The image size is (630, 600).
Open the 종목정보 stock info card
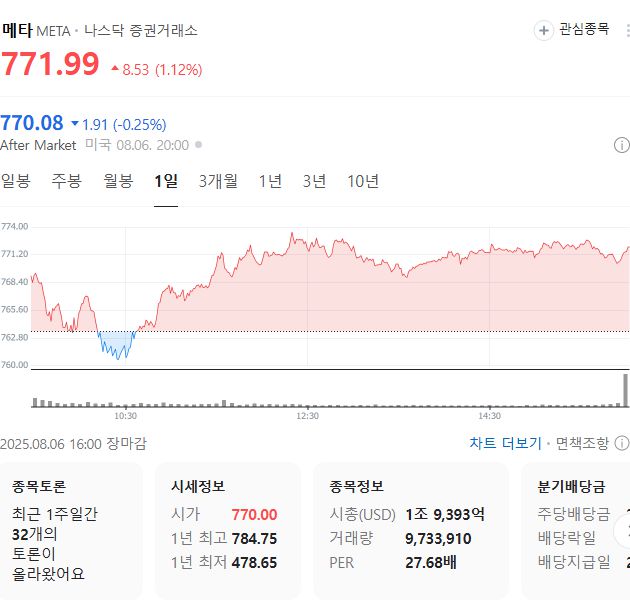(411, 530)
